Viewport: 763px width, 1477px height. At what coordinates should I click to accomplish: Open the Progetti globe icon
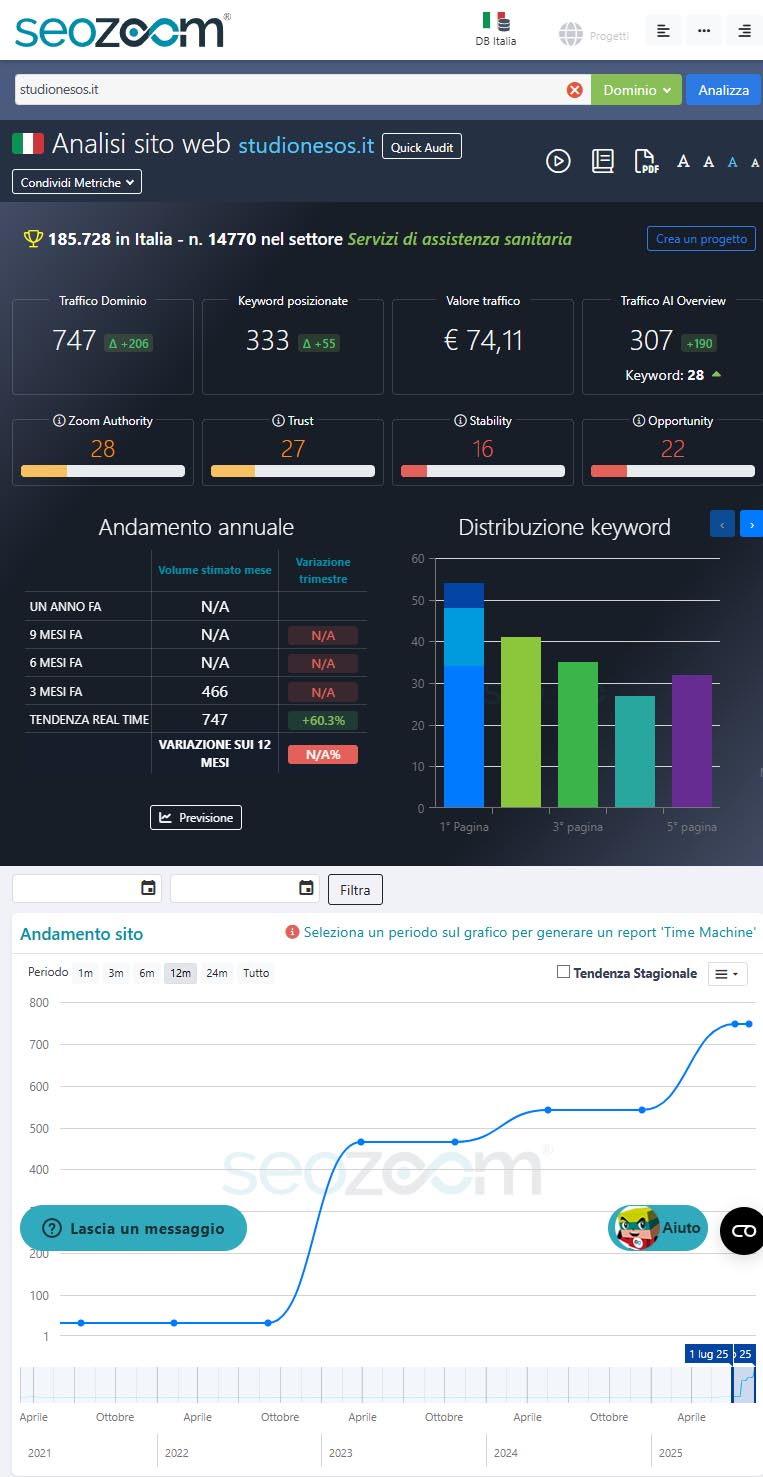pyautogui.click(x=571, y=34)
